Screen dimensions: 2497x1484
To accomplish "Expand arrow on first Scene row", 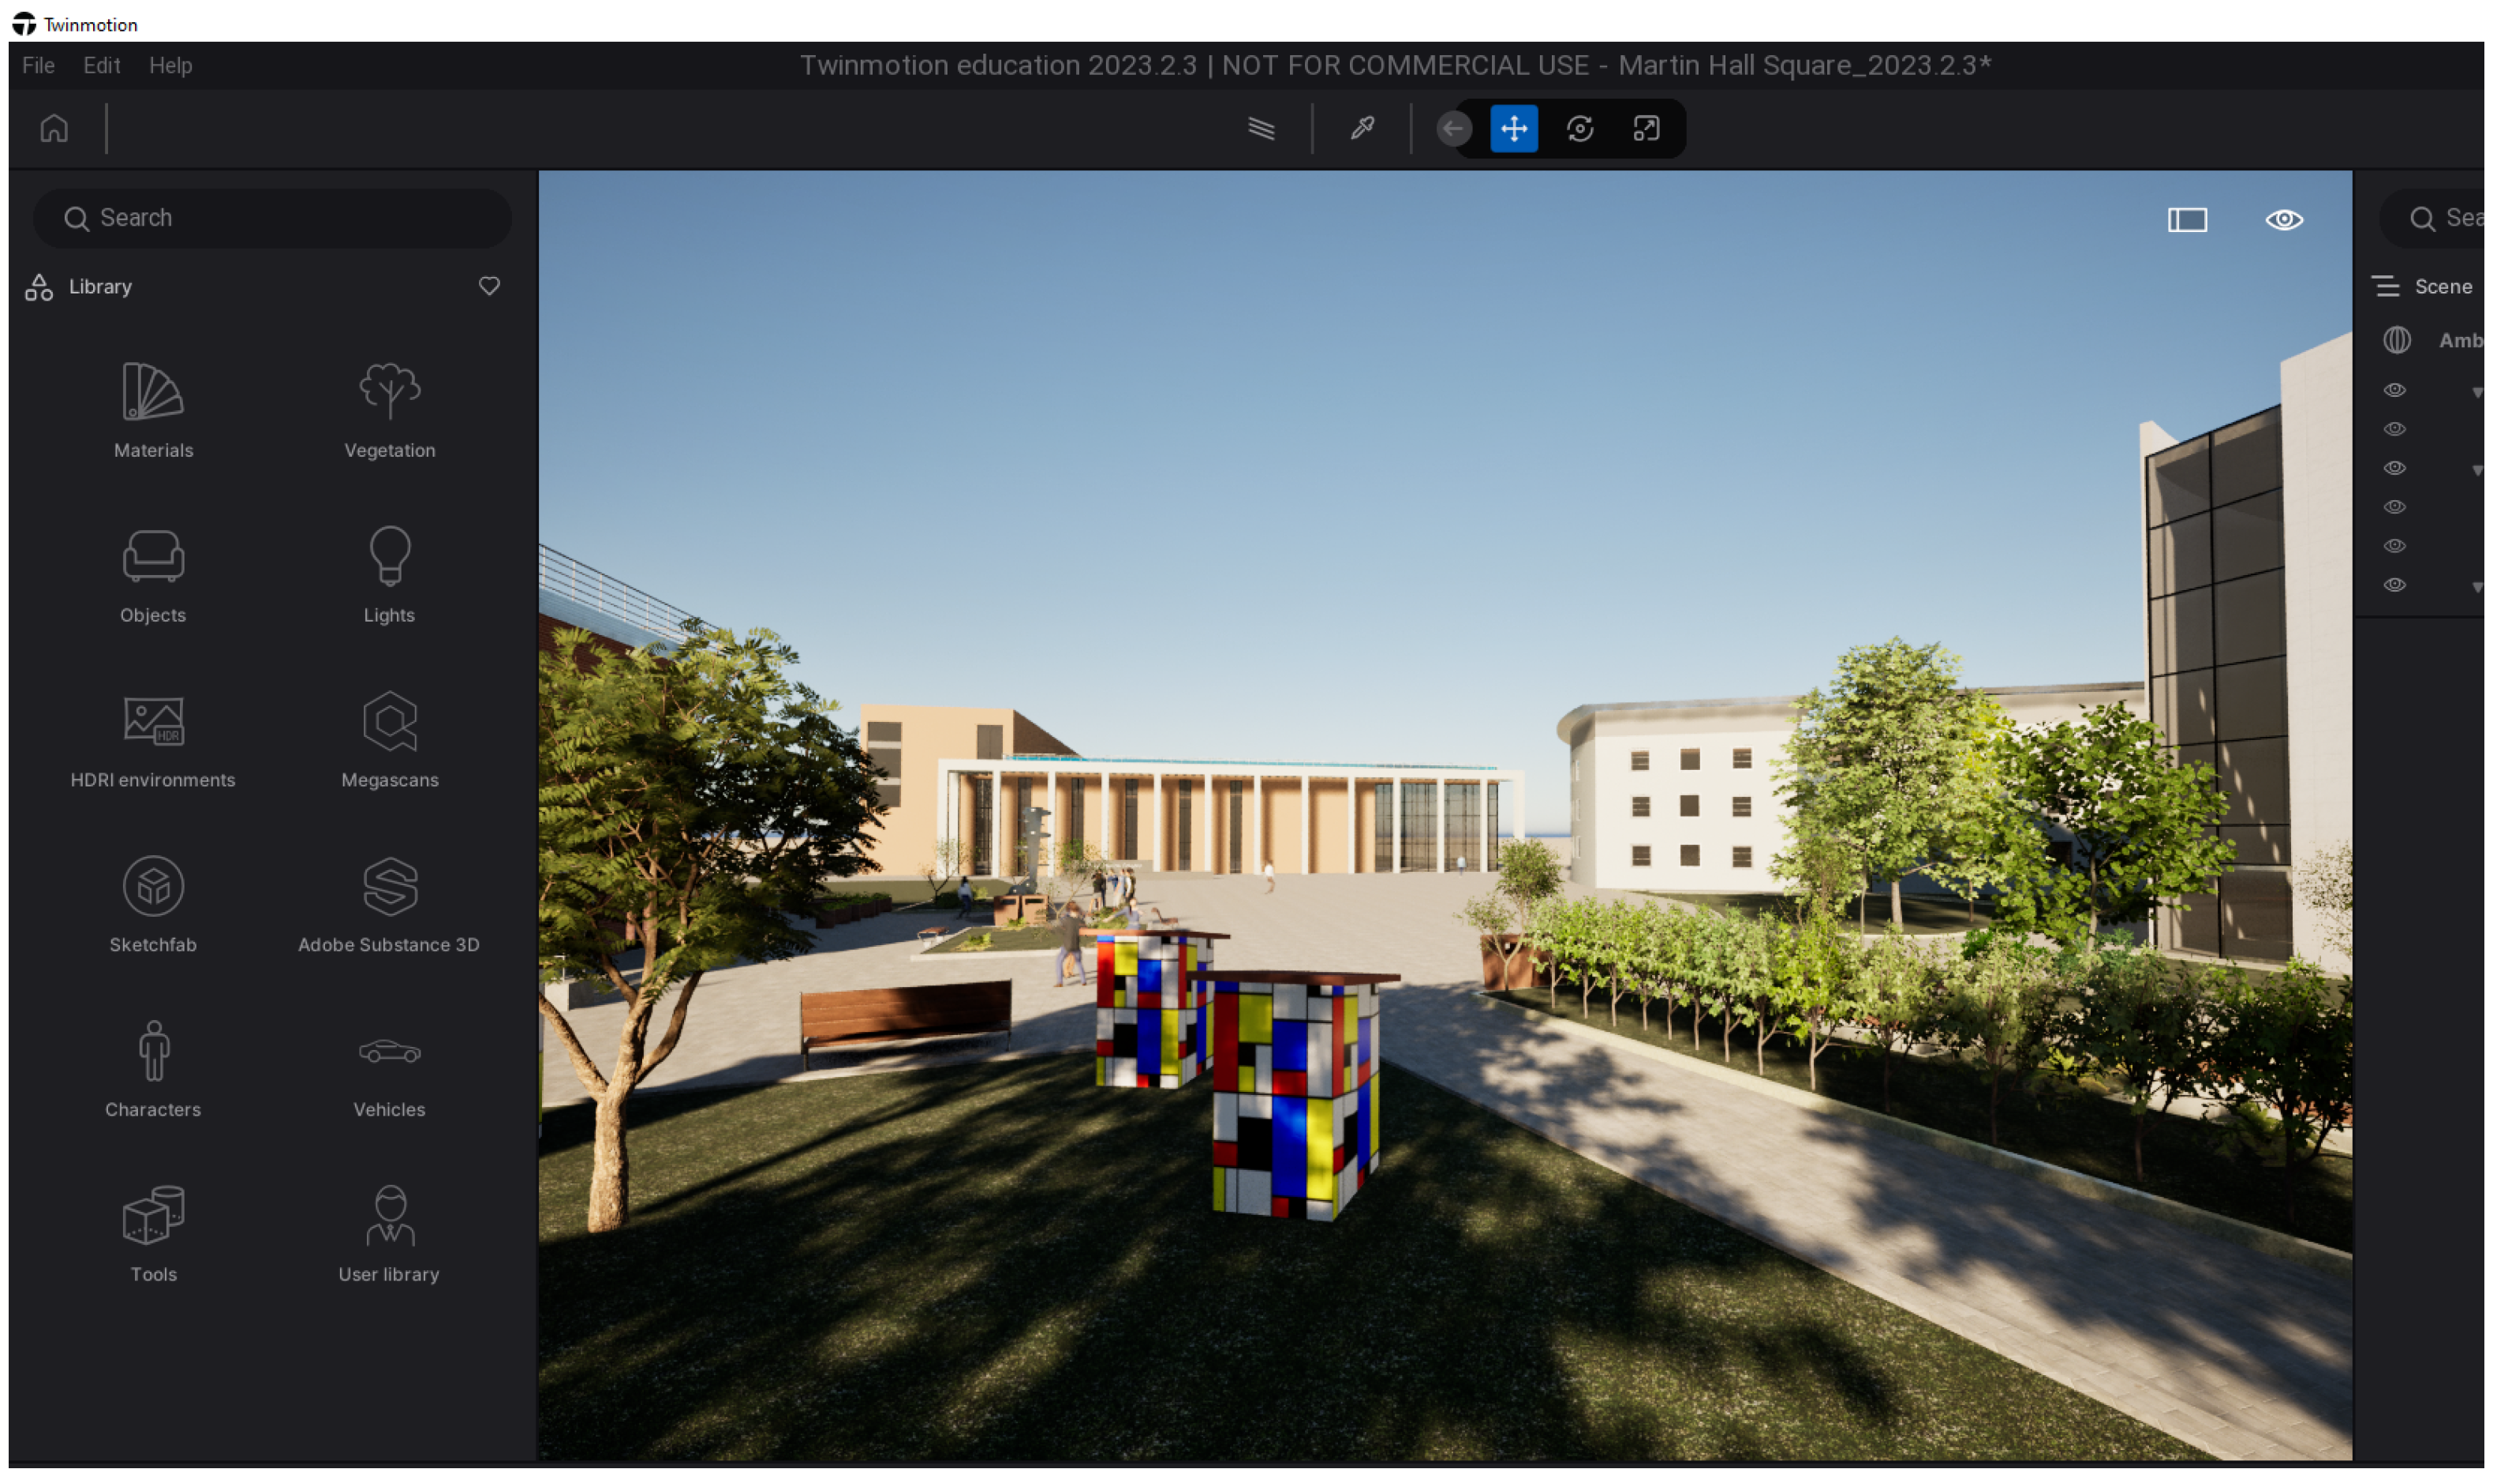I will (2478, 393).
